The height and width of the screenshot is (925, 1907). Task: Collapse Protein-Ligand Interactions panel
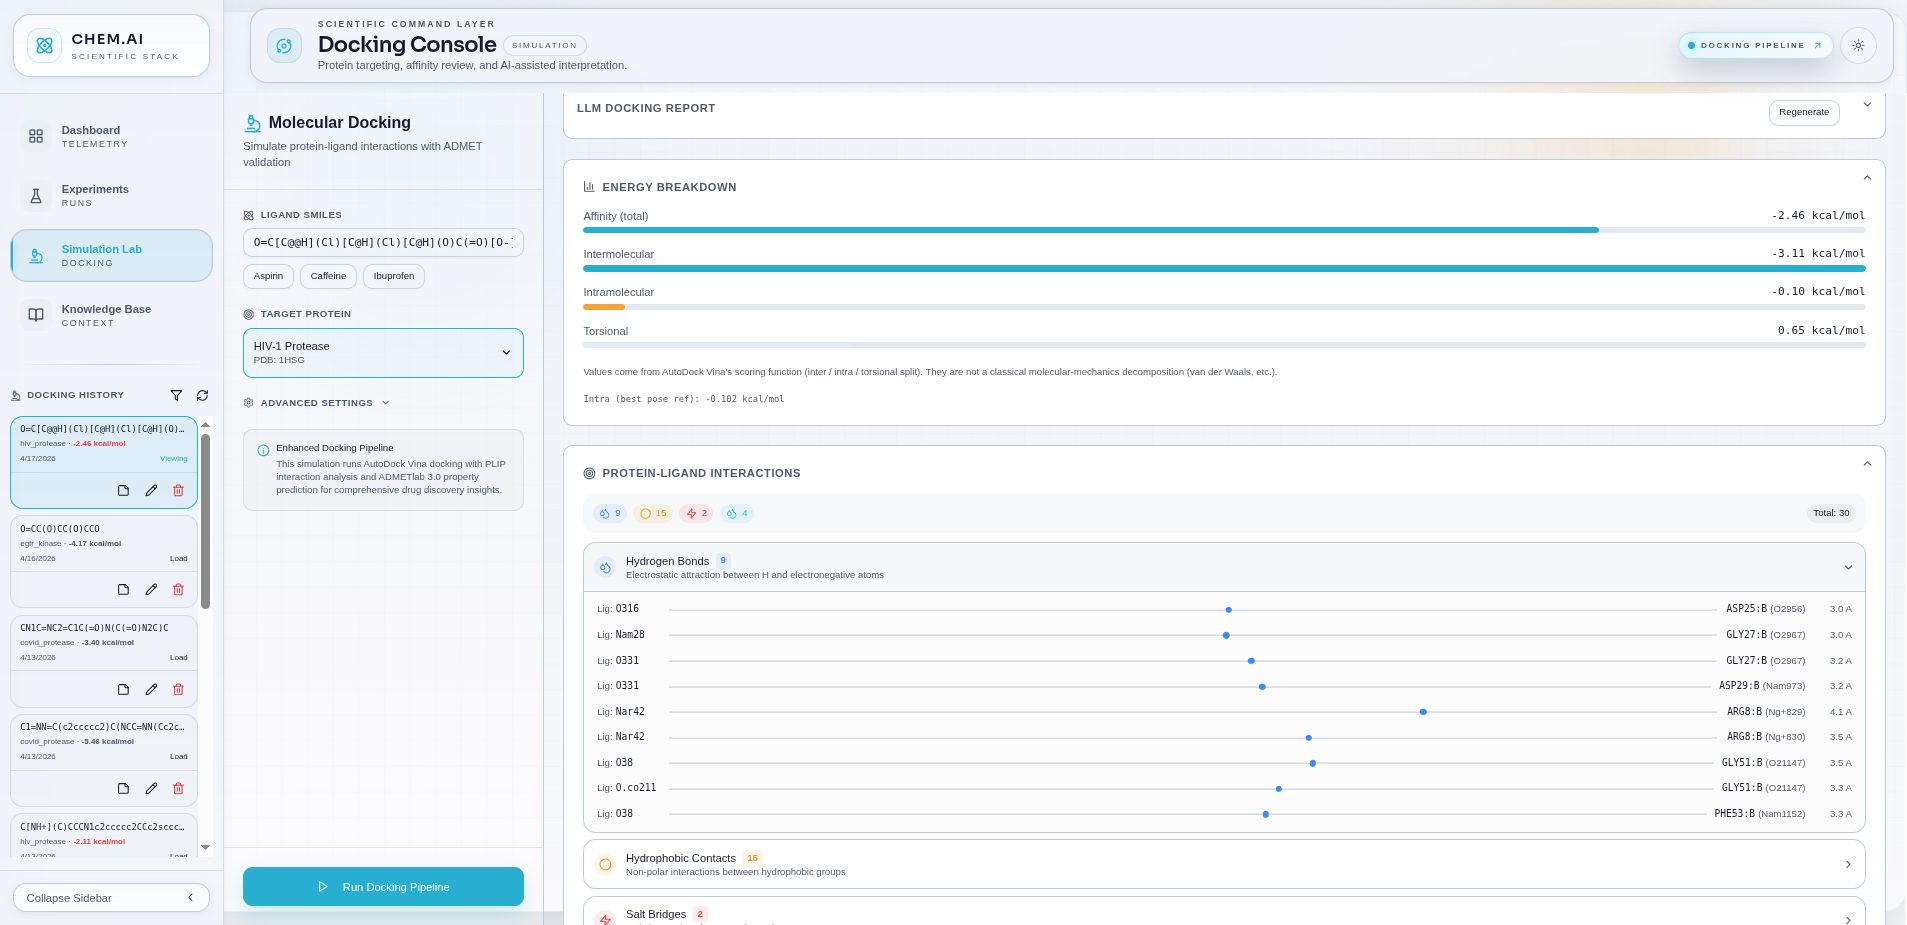pos(1867,464)
